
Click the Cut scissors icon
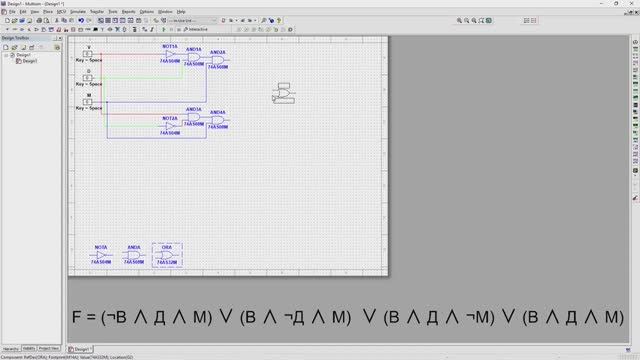tap(57, 20)
